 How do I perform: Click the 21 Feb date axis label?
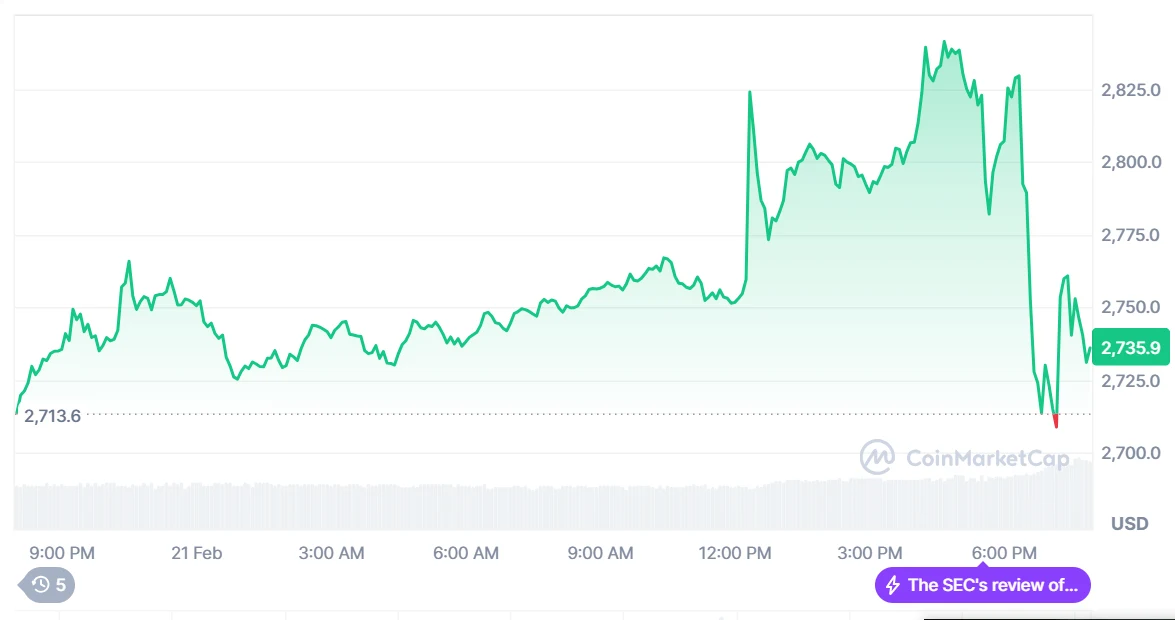click(196, 553)
